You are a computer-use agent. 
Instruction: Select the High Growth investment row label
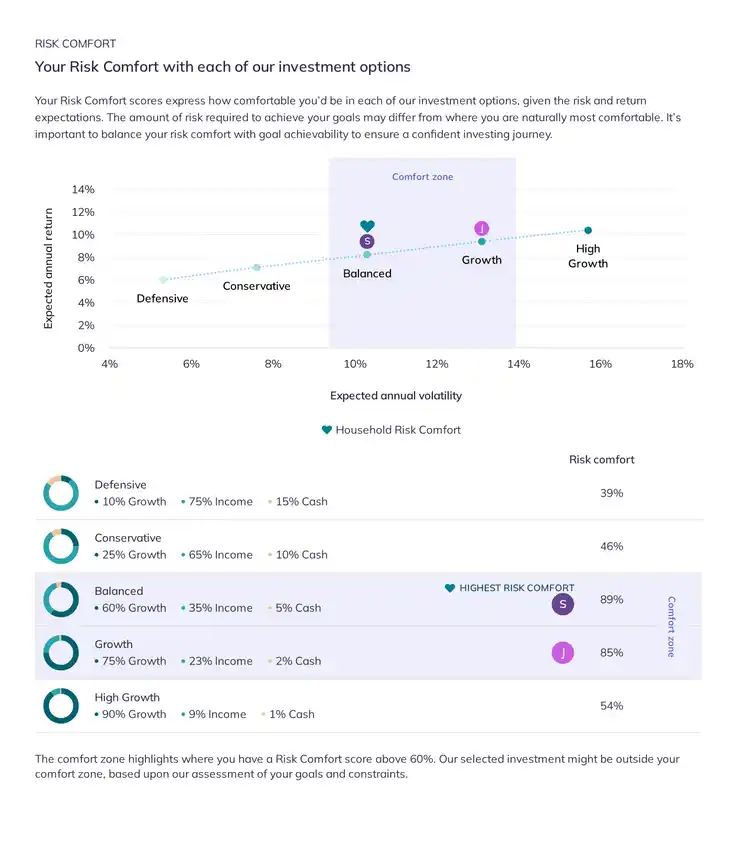point(127,697)
